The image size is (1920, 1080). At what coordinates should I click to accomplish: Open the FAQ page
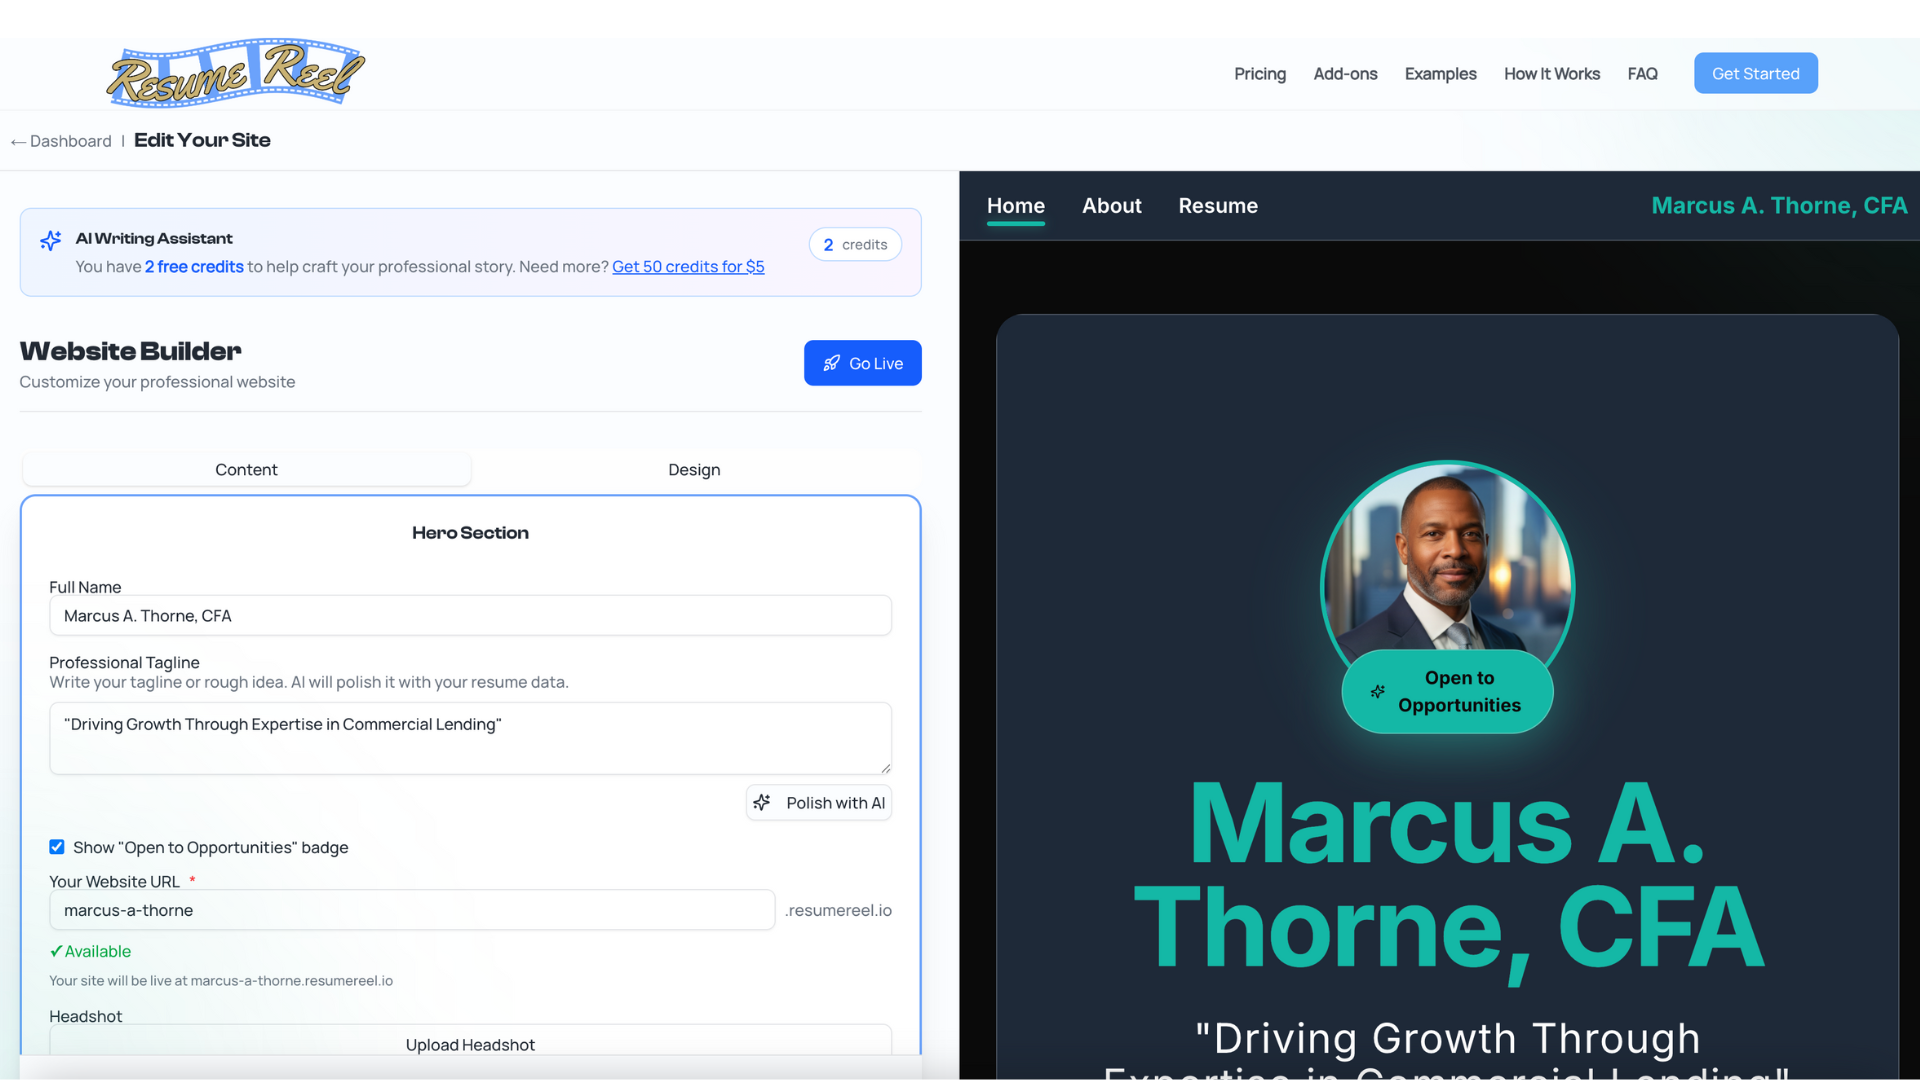1642,73
